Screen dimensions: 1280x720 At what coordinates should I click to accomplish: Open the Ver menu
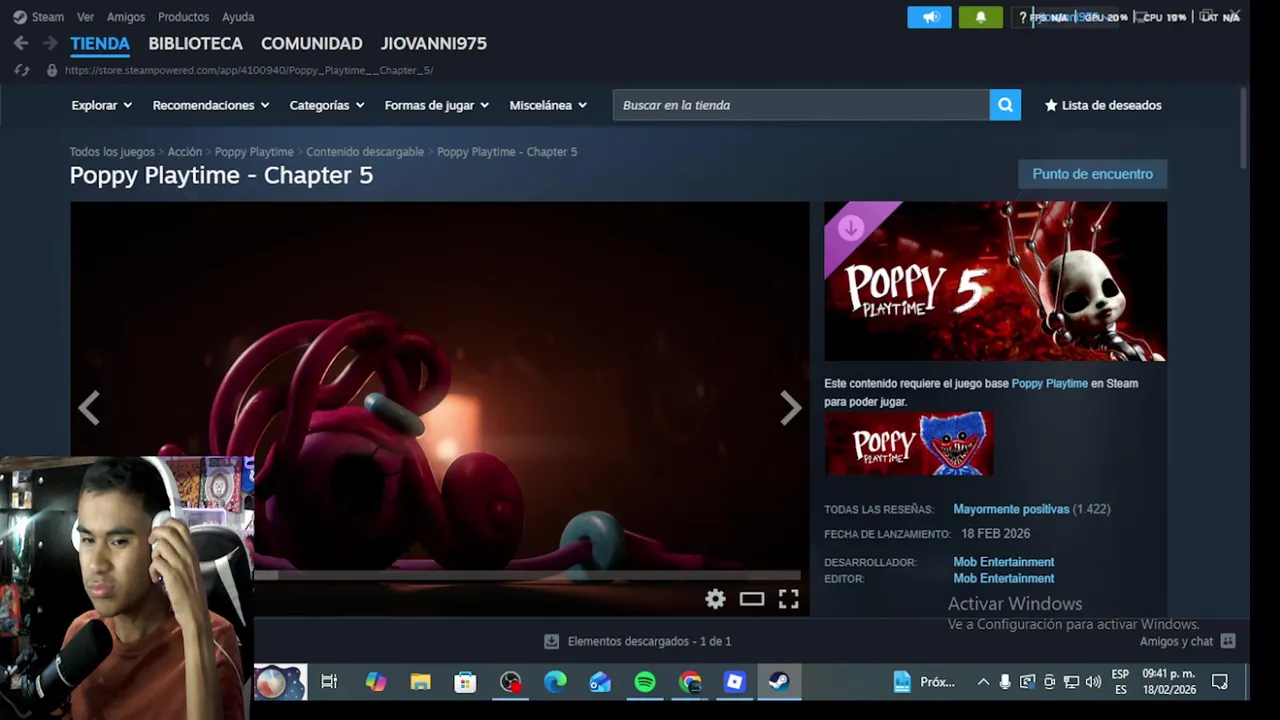click(x=85, y=17)
